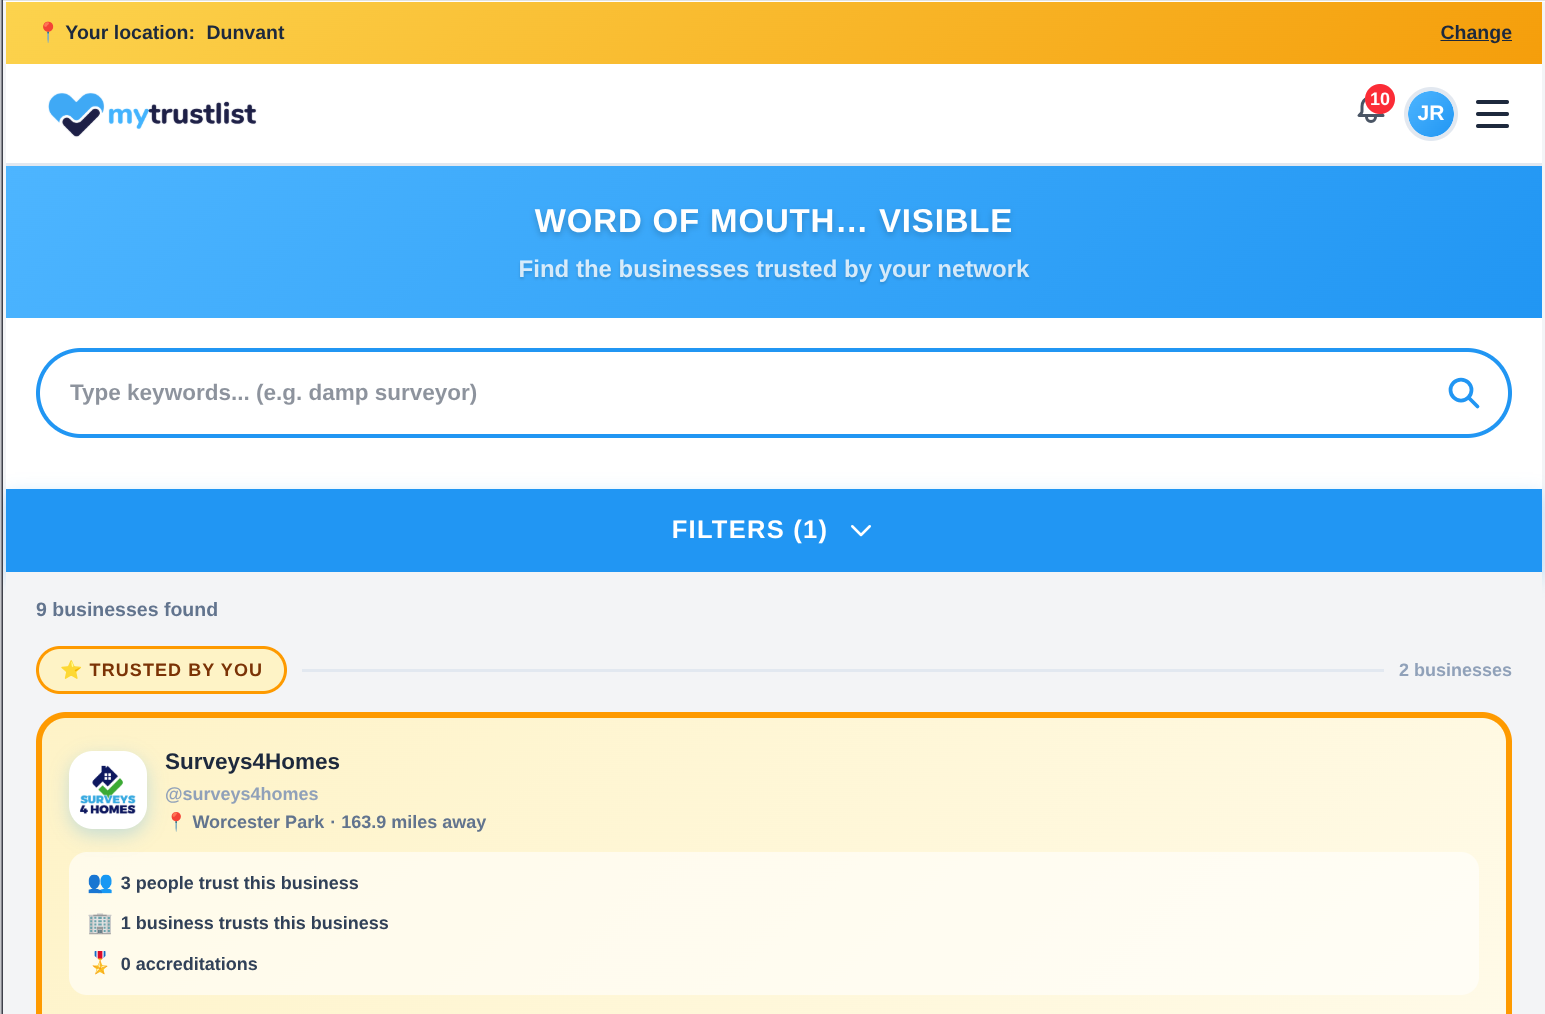Open the hamburger menu
Screen dimensions: 1545x1014
pyautogui.click(x=1492, y=114)
